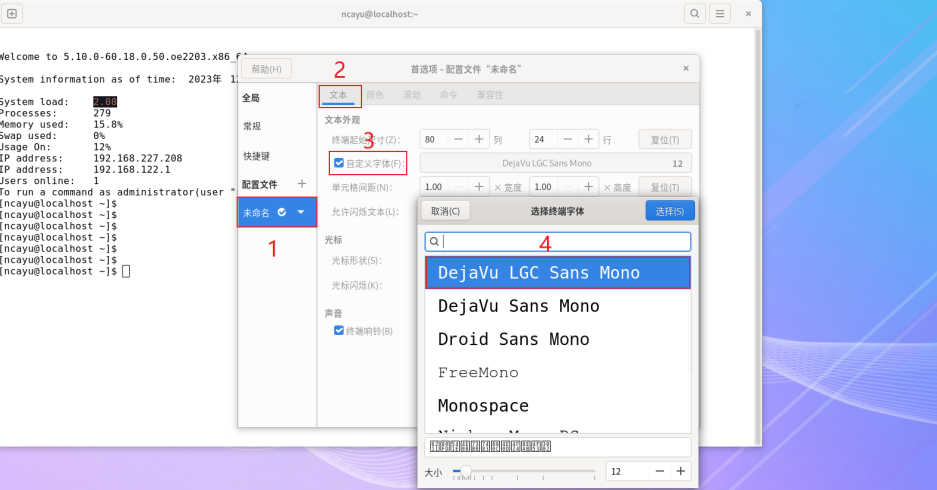Image resolution: width=937 pixels, height=490 pixels.
Task: Close the preferences dialog
Action: click(x=686, y=69)
